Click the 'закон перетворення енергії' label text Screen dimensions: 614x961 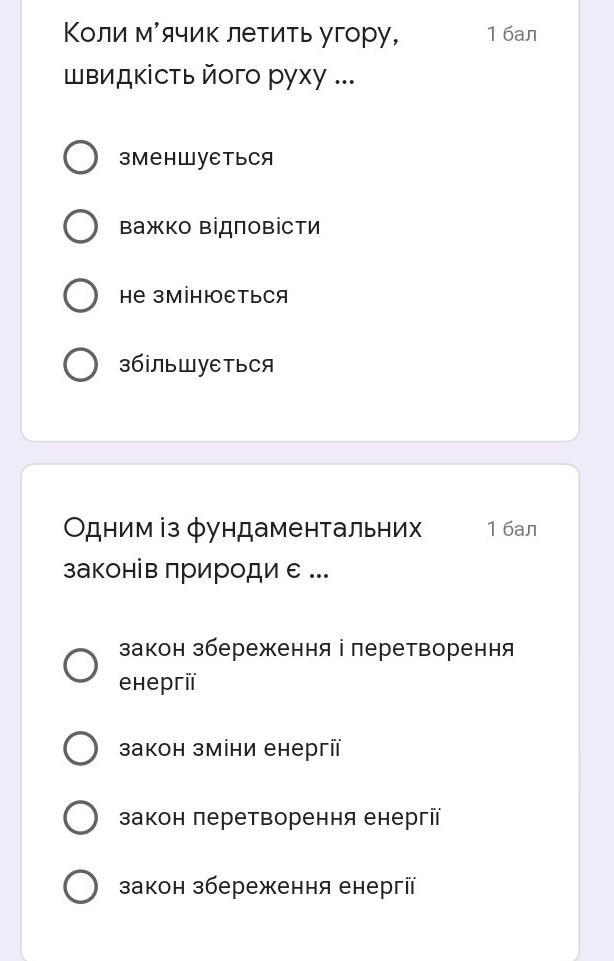point(280,817)
